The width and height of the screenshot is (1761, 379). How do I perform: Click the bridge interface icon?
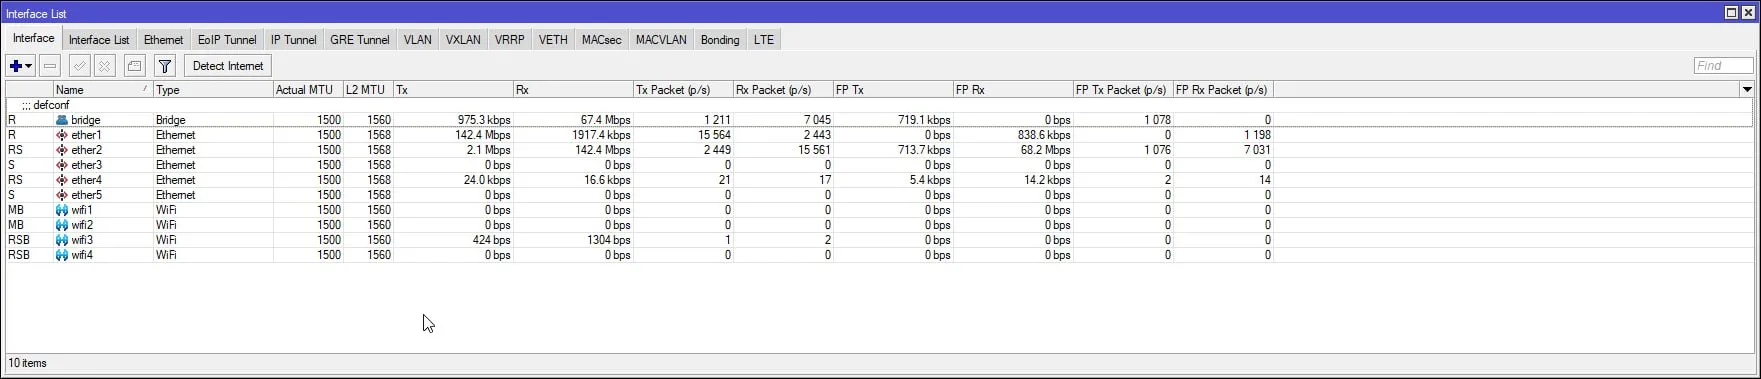pyautogui.click(x=62, y=120)
